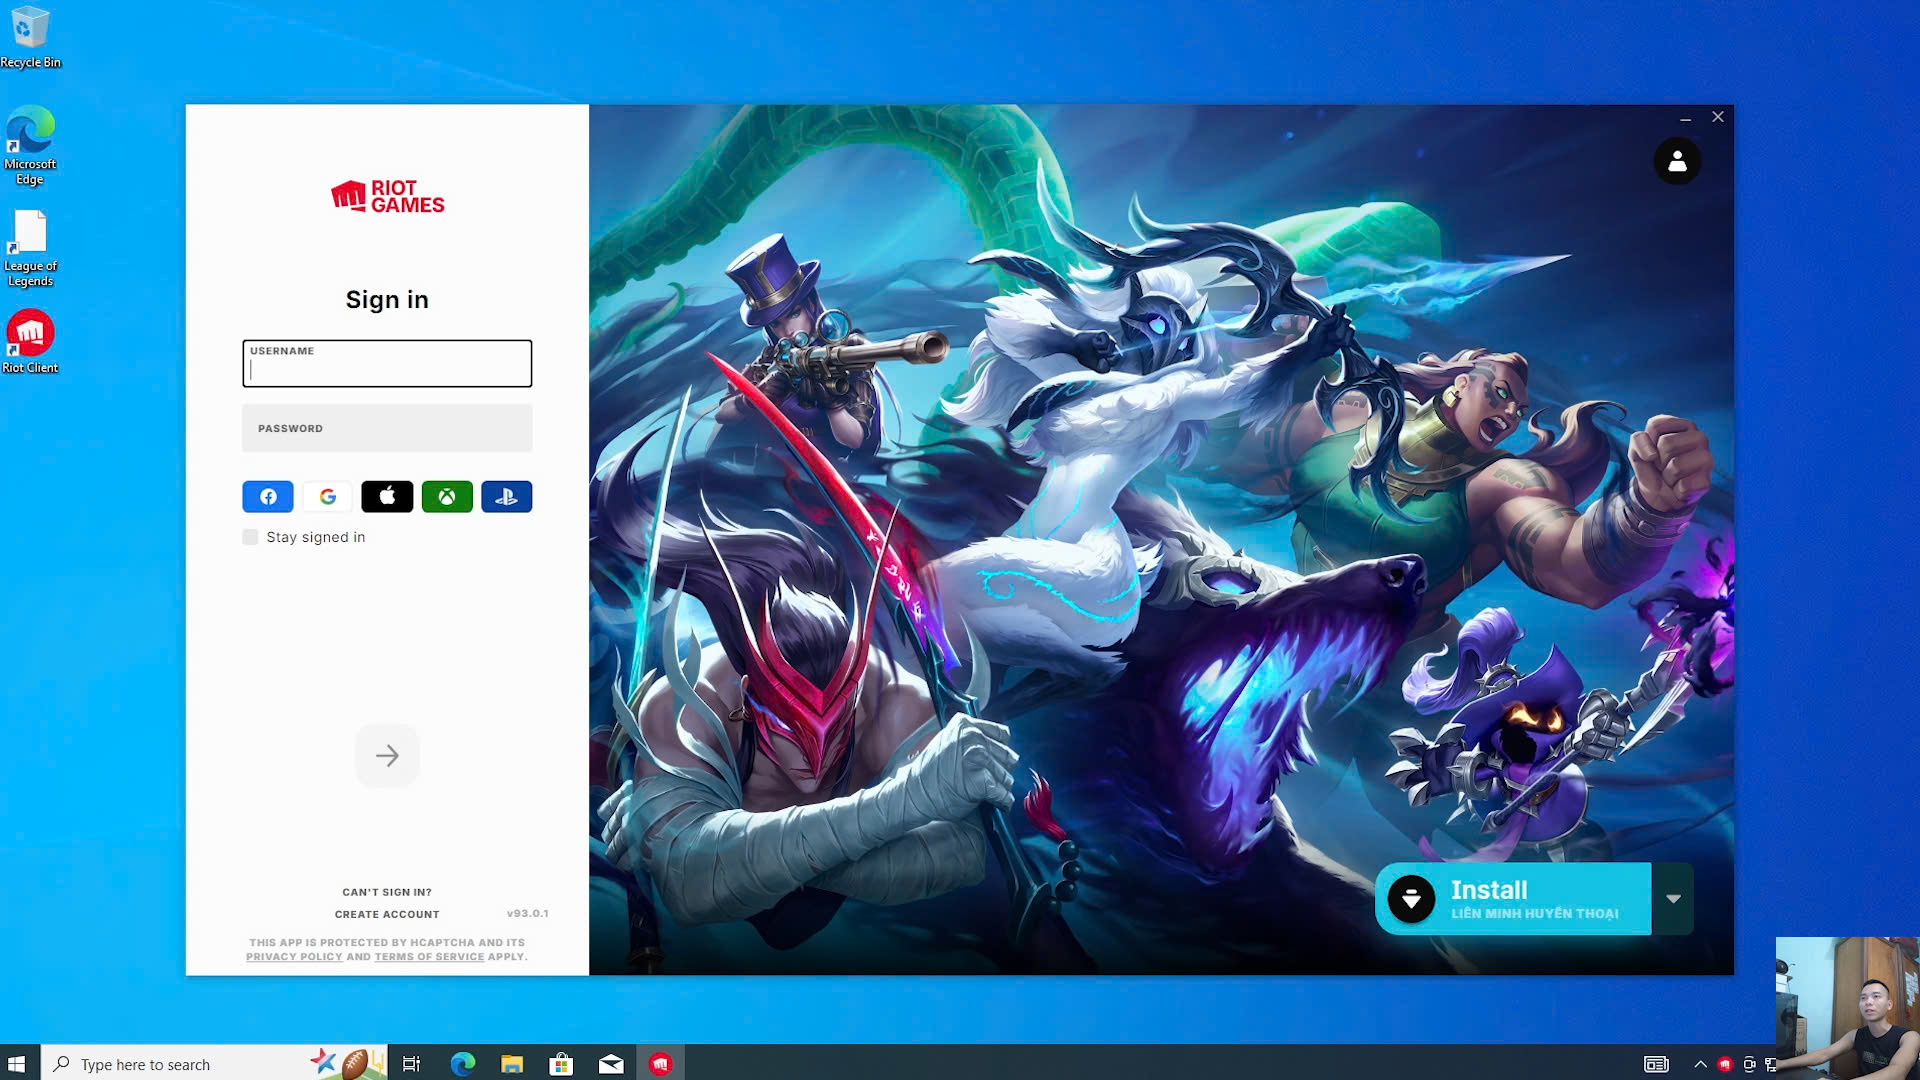
Task: Focus the Password input field
Action: pyautogui.click(x=387, y=428)
